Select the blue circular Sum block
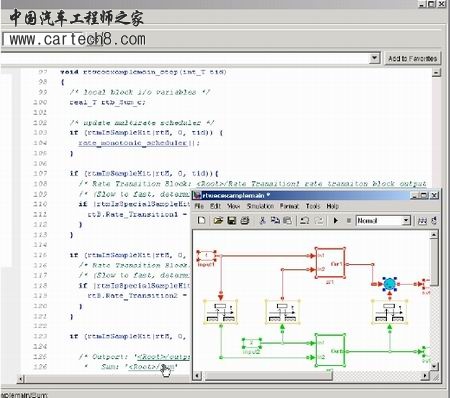 389,284
